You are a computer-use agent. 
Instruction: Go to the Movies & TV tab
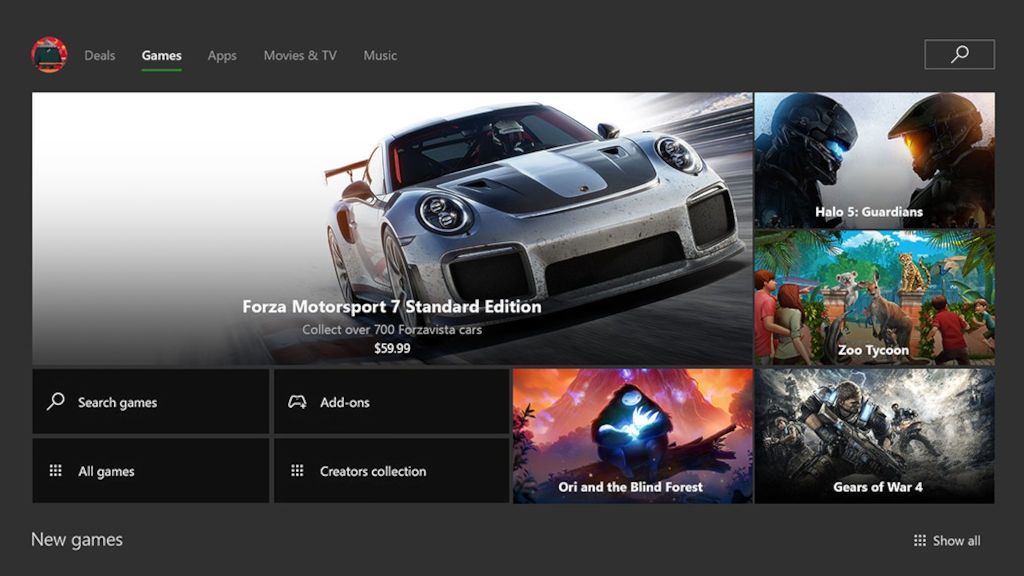tap(300, 56)
